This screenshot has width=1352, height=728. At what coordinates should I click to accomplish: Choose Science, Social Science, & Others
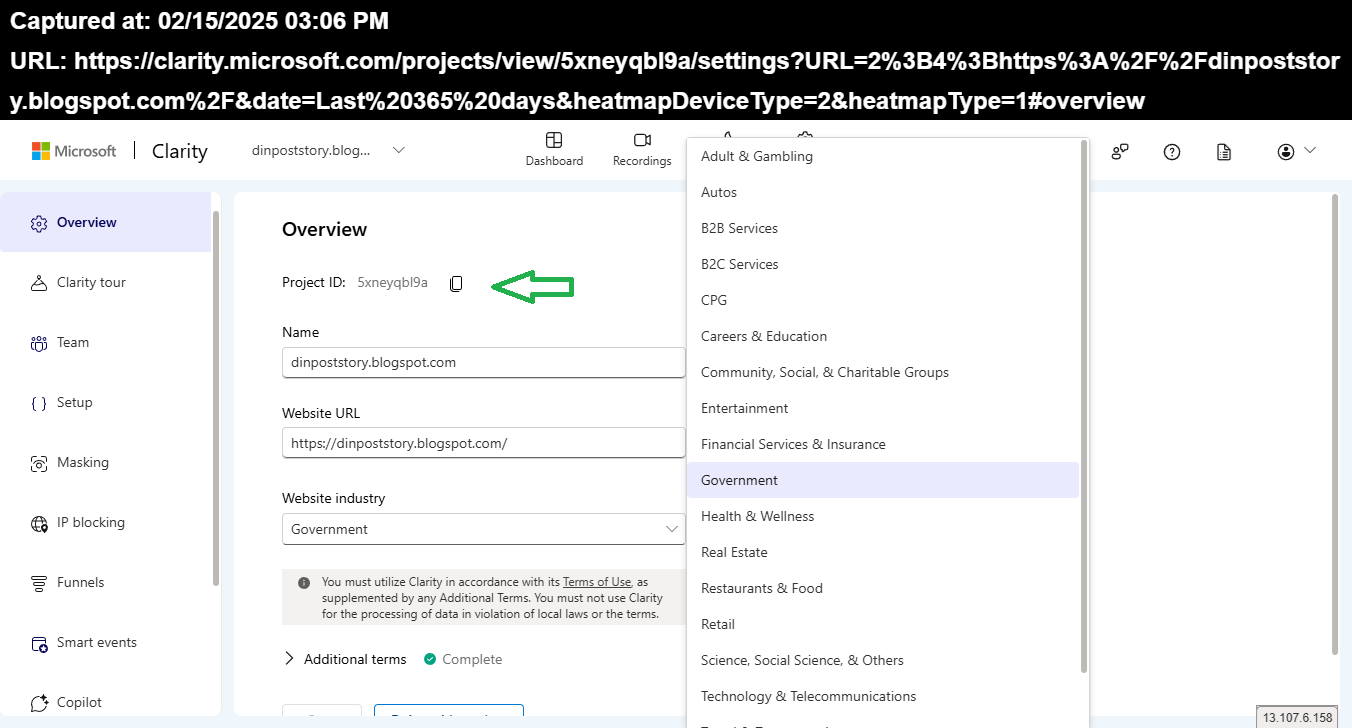883,660
